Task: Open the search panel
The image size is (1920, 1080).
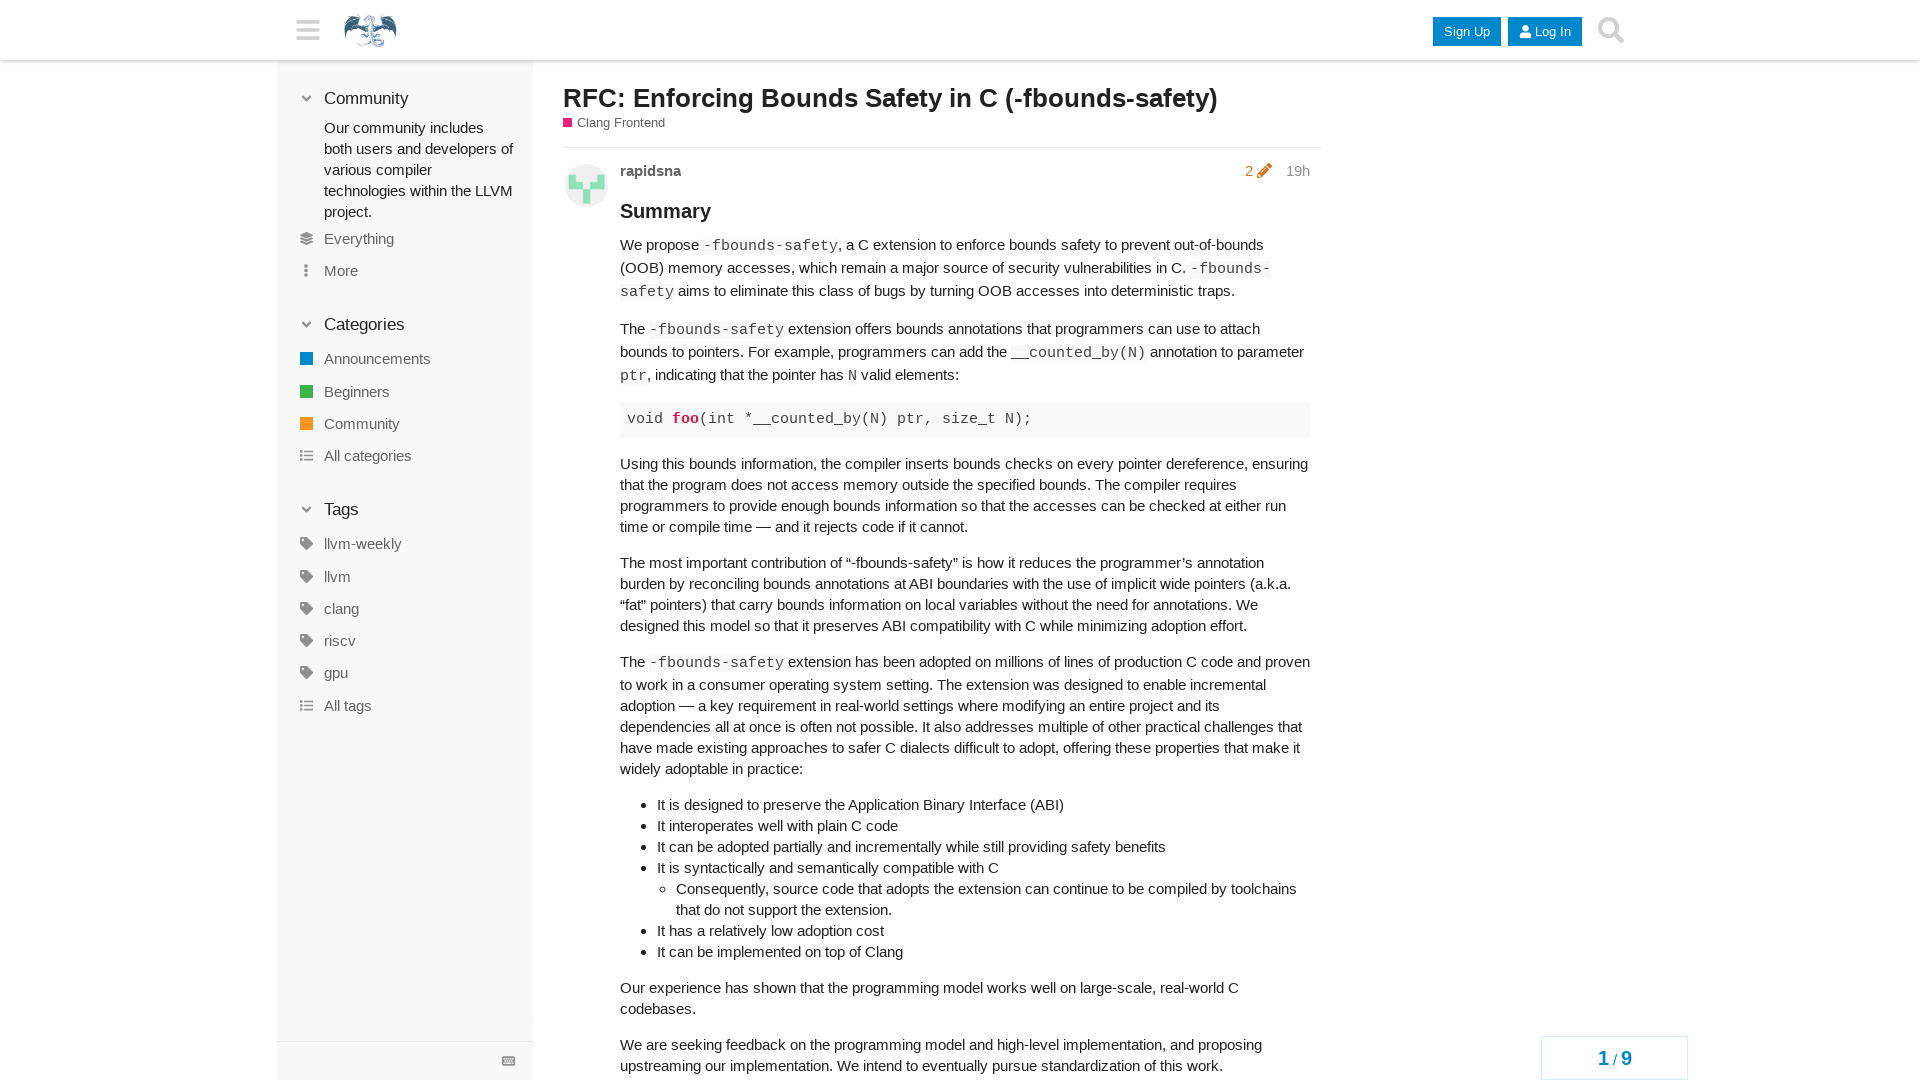Action: pos(1610,29)
